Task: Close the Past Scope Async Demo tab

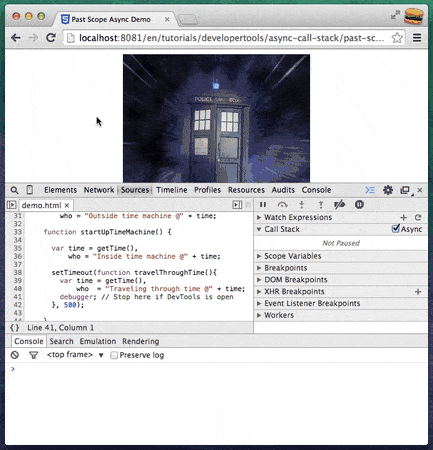Action: tap(167, 19)
